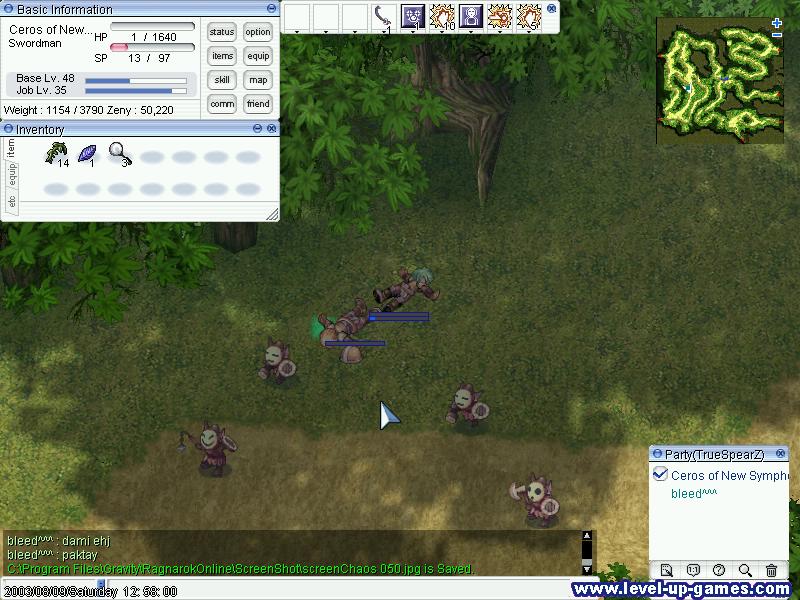Open the friend list

tap(258, 104)
